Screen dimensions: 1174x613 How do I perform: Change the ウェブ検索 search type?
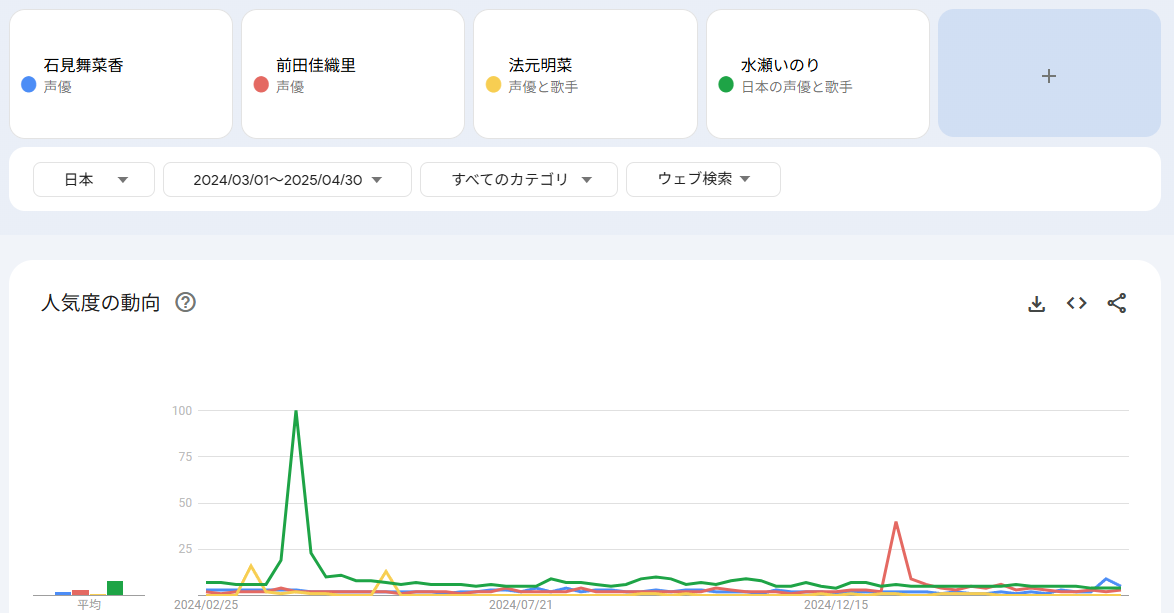(x=703, y=180)
